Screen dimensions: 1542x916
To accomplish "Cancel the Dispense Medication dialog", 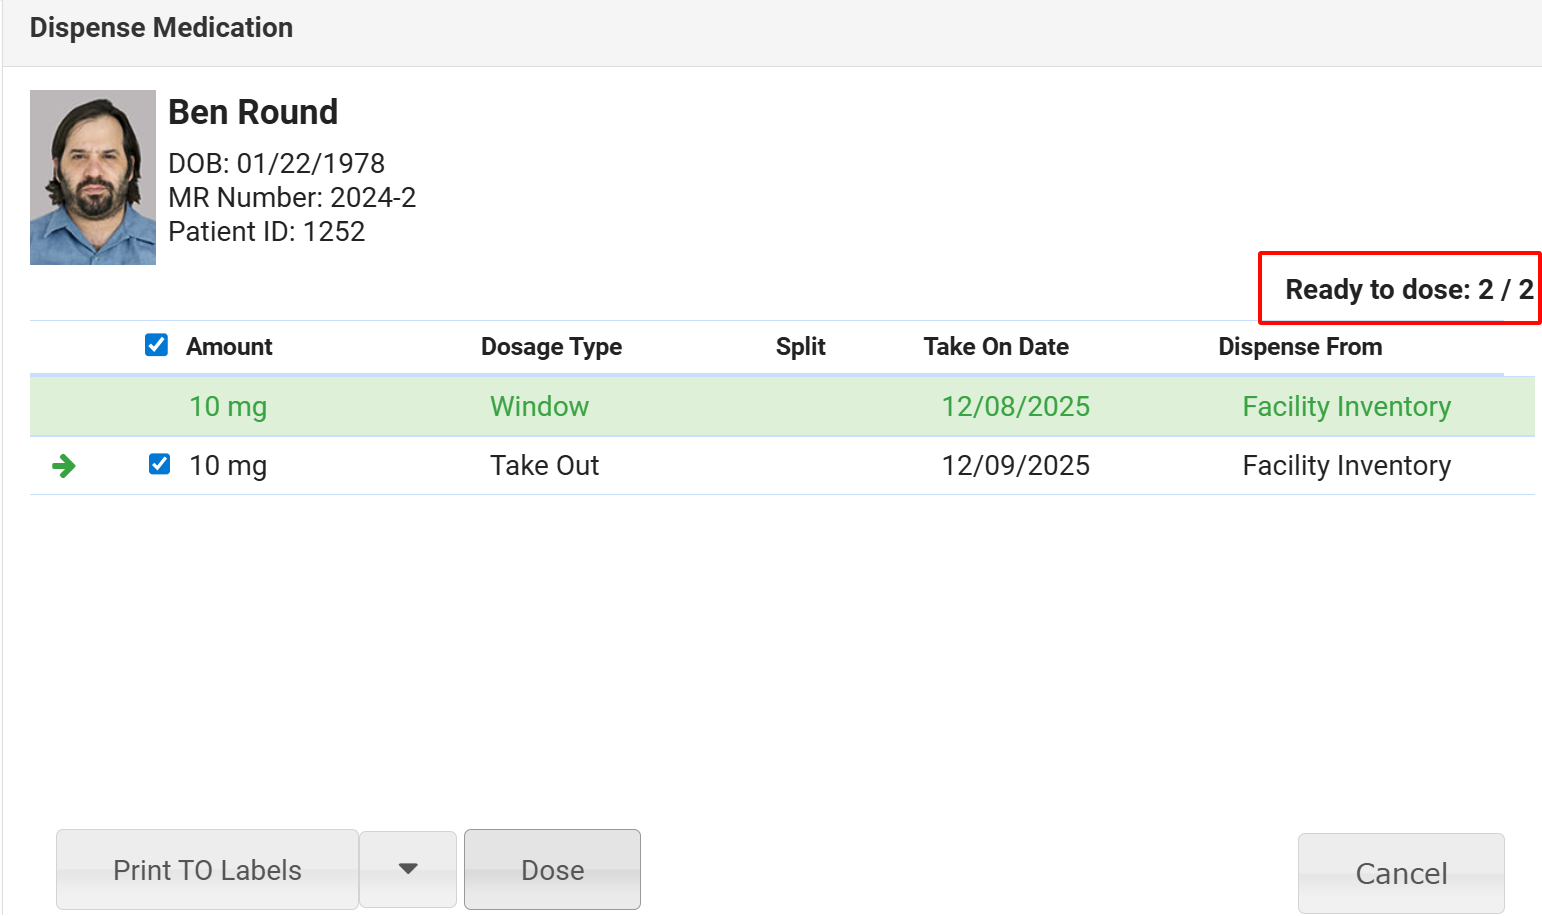I will coord(1400,873).
